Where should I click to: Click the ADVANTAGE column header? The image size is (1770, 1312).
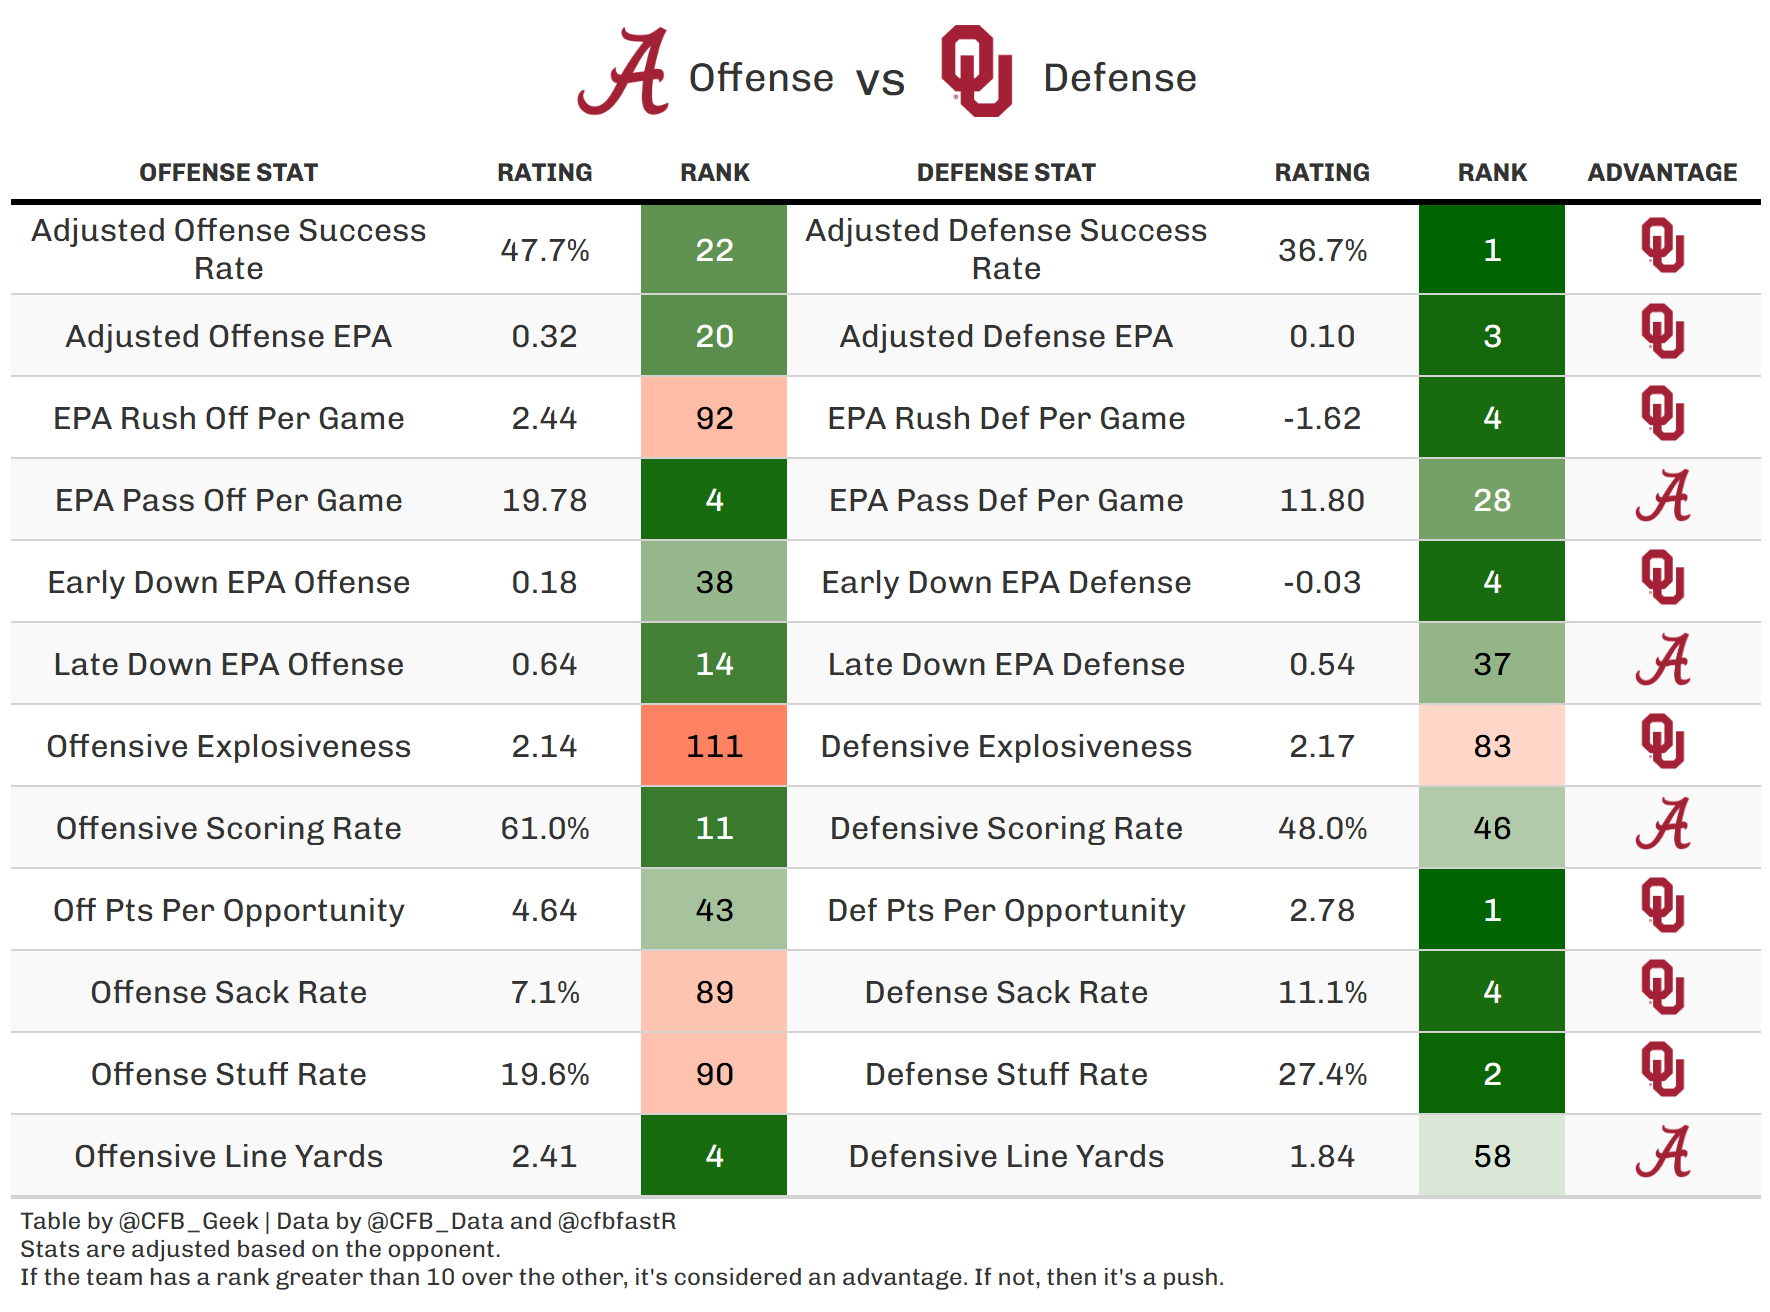1662,173
